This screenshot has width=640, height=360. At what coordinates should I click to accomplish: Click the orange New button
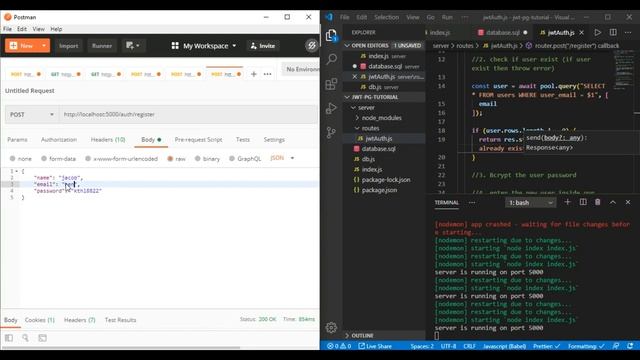(x=22, y=45)
